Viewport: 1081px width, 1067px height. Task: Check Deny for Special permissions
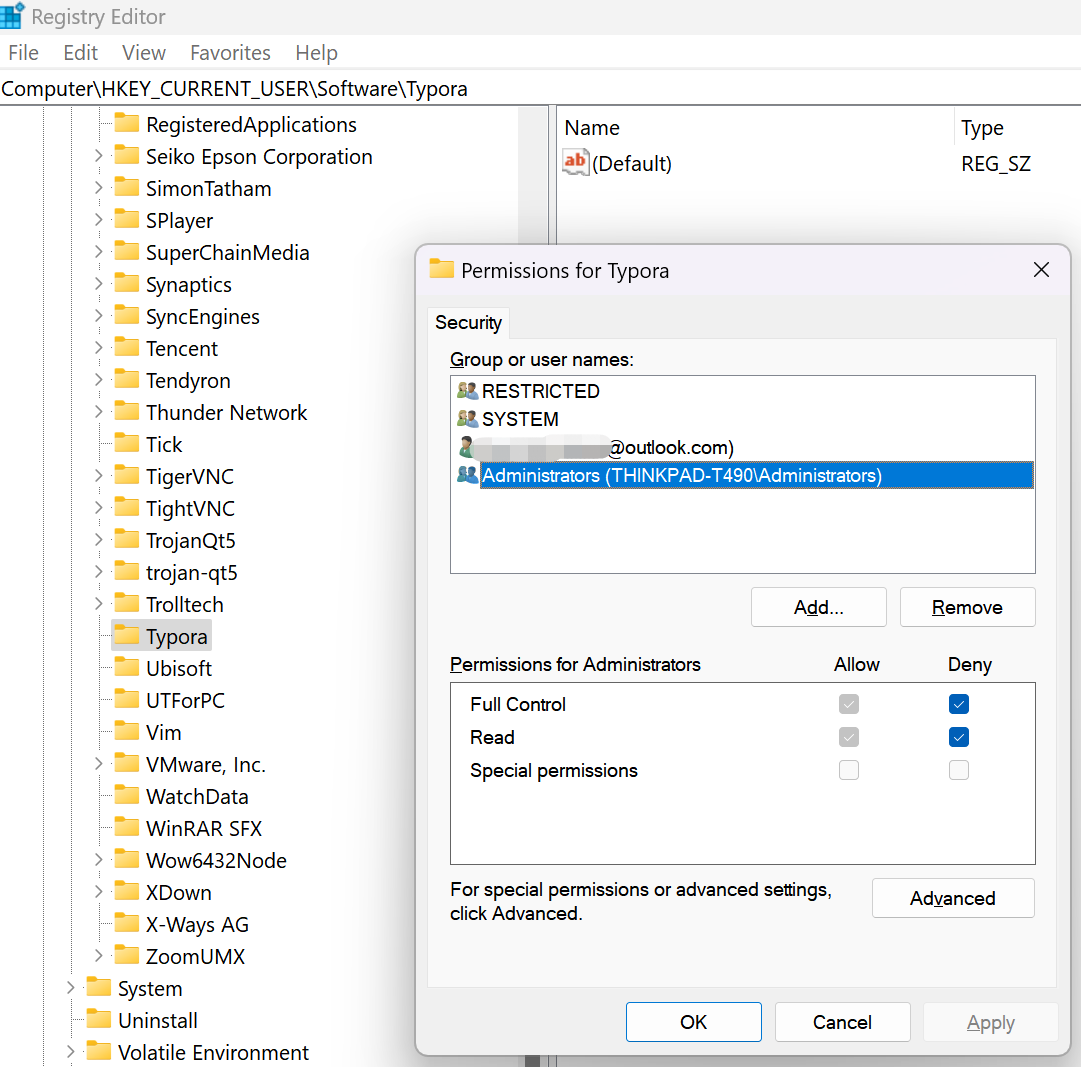tap(958, 770)
